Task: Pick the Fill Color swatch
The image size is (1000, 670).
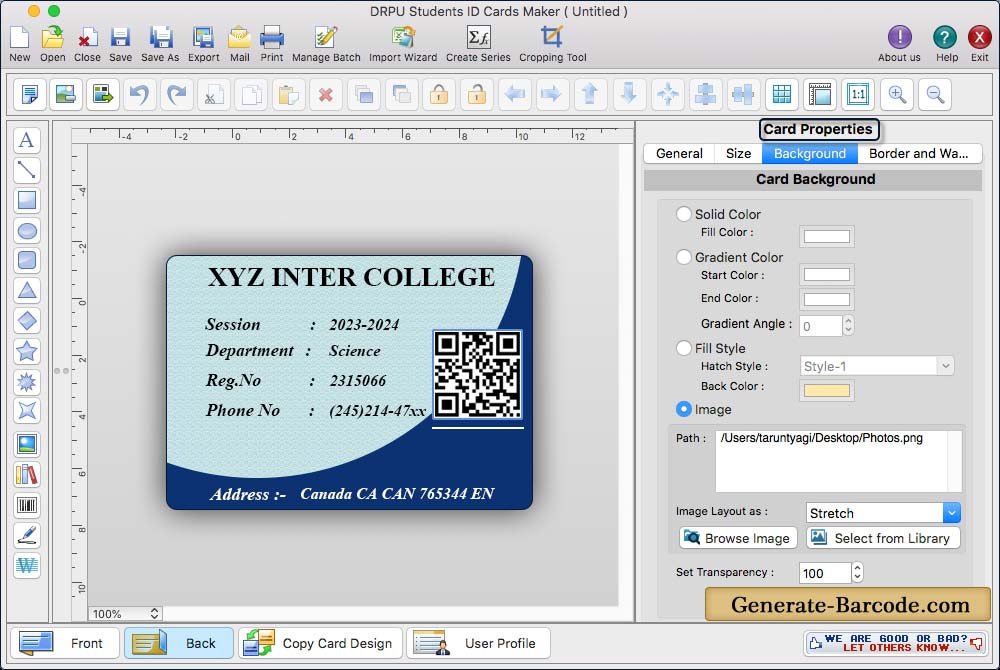Action: pyautogui.click(x=827, y=237)
